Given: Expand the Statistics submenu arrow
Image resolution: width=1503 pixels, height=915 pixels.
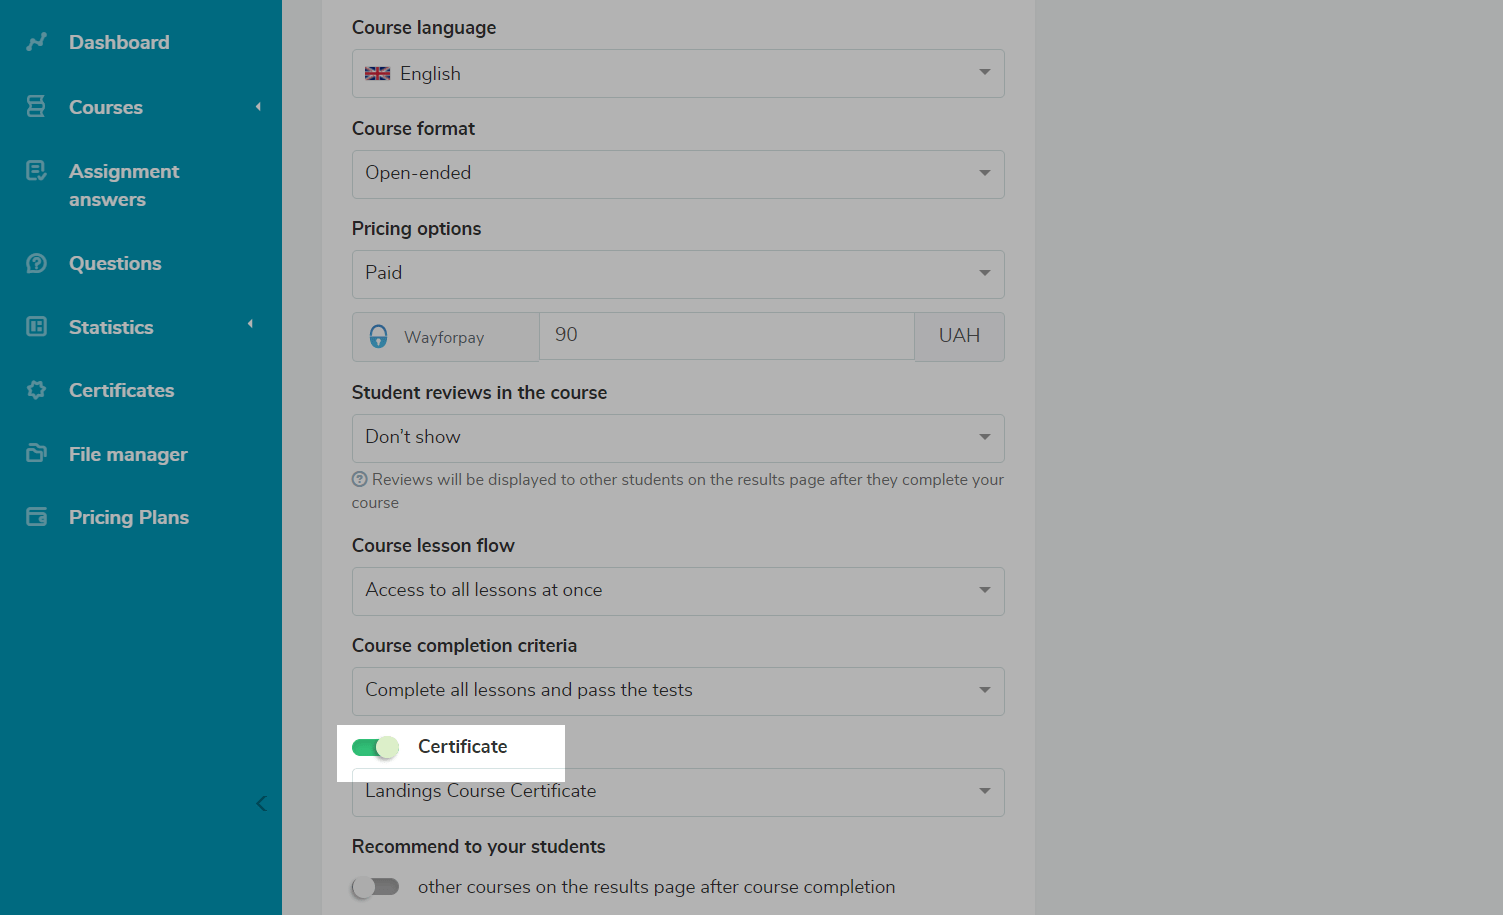Looking at the screenshot, I should tap(250, 324).
